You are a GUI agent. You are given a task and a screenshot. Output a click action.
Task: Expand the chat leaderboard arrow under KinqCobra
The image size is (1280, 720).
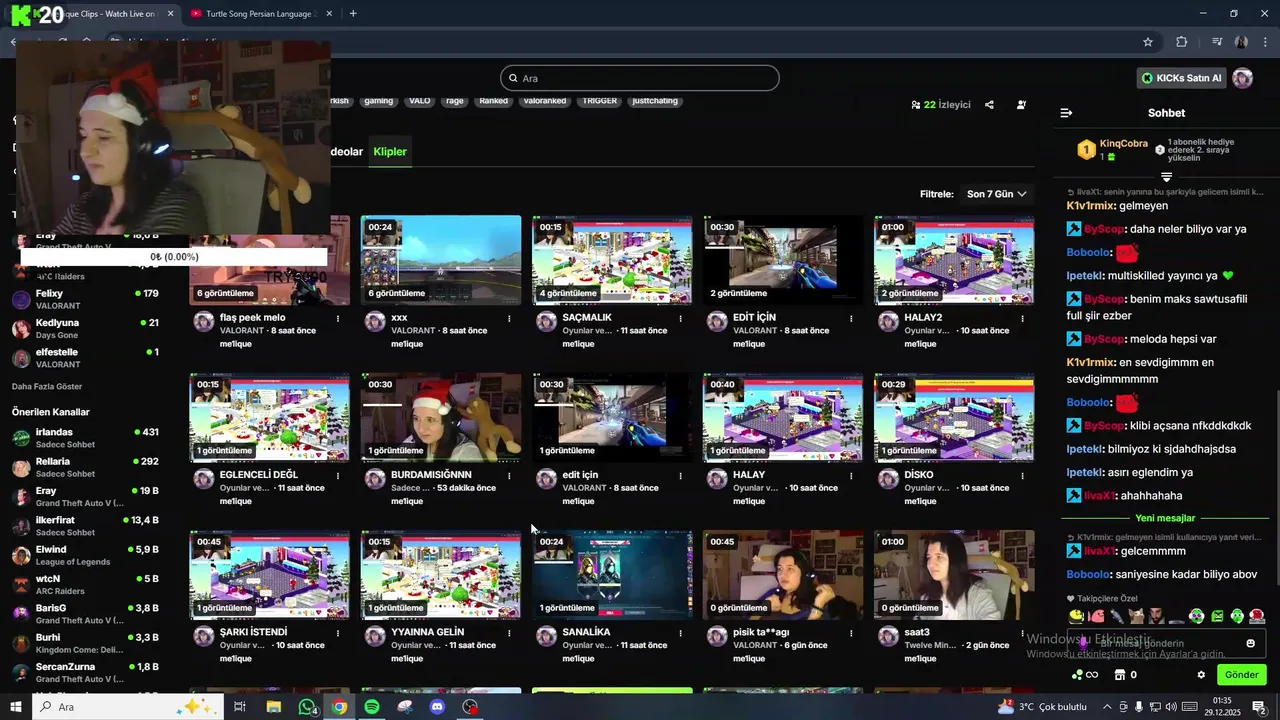pyautogui.click(x=1166, y=177)
